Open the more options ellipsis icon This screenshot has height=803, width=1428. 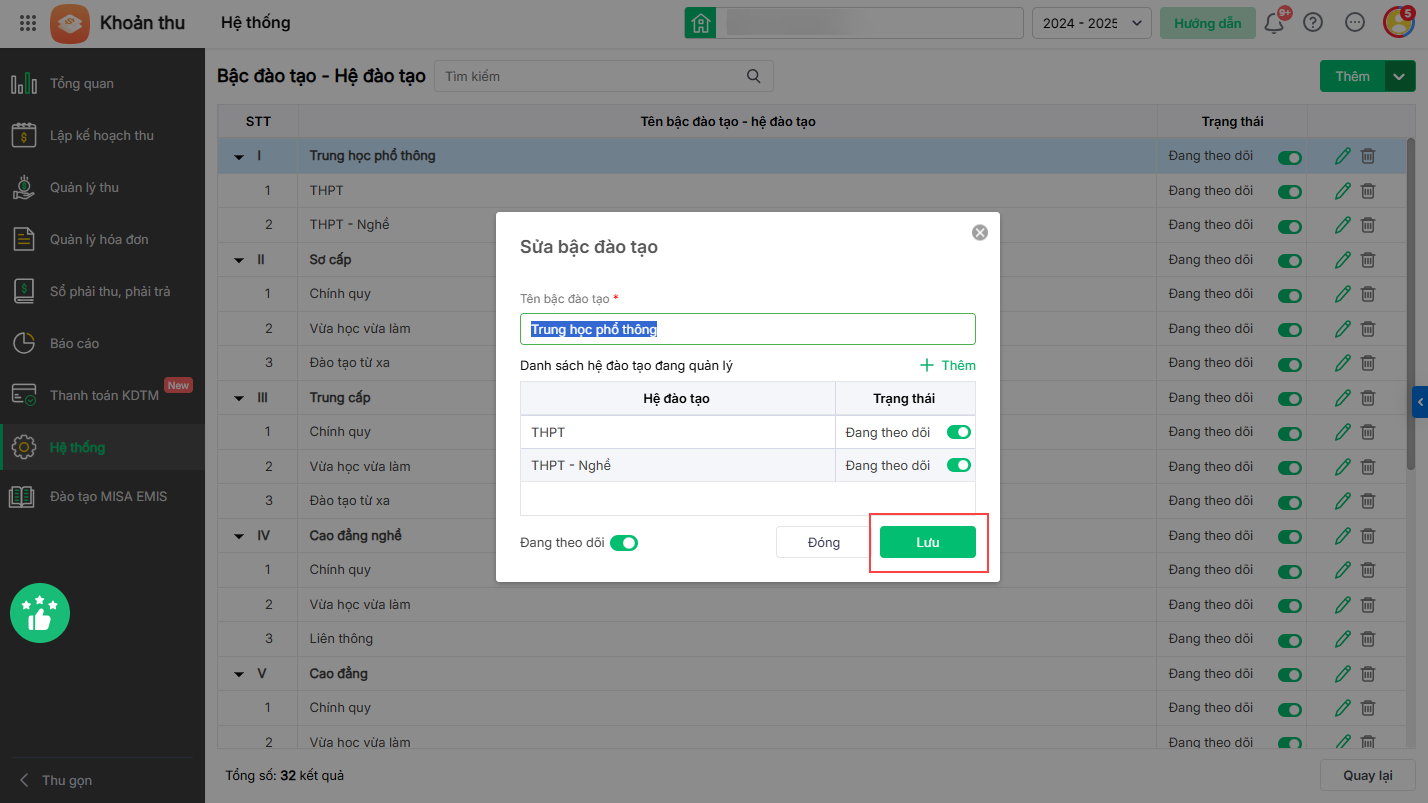1355,23
